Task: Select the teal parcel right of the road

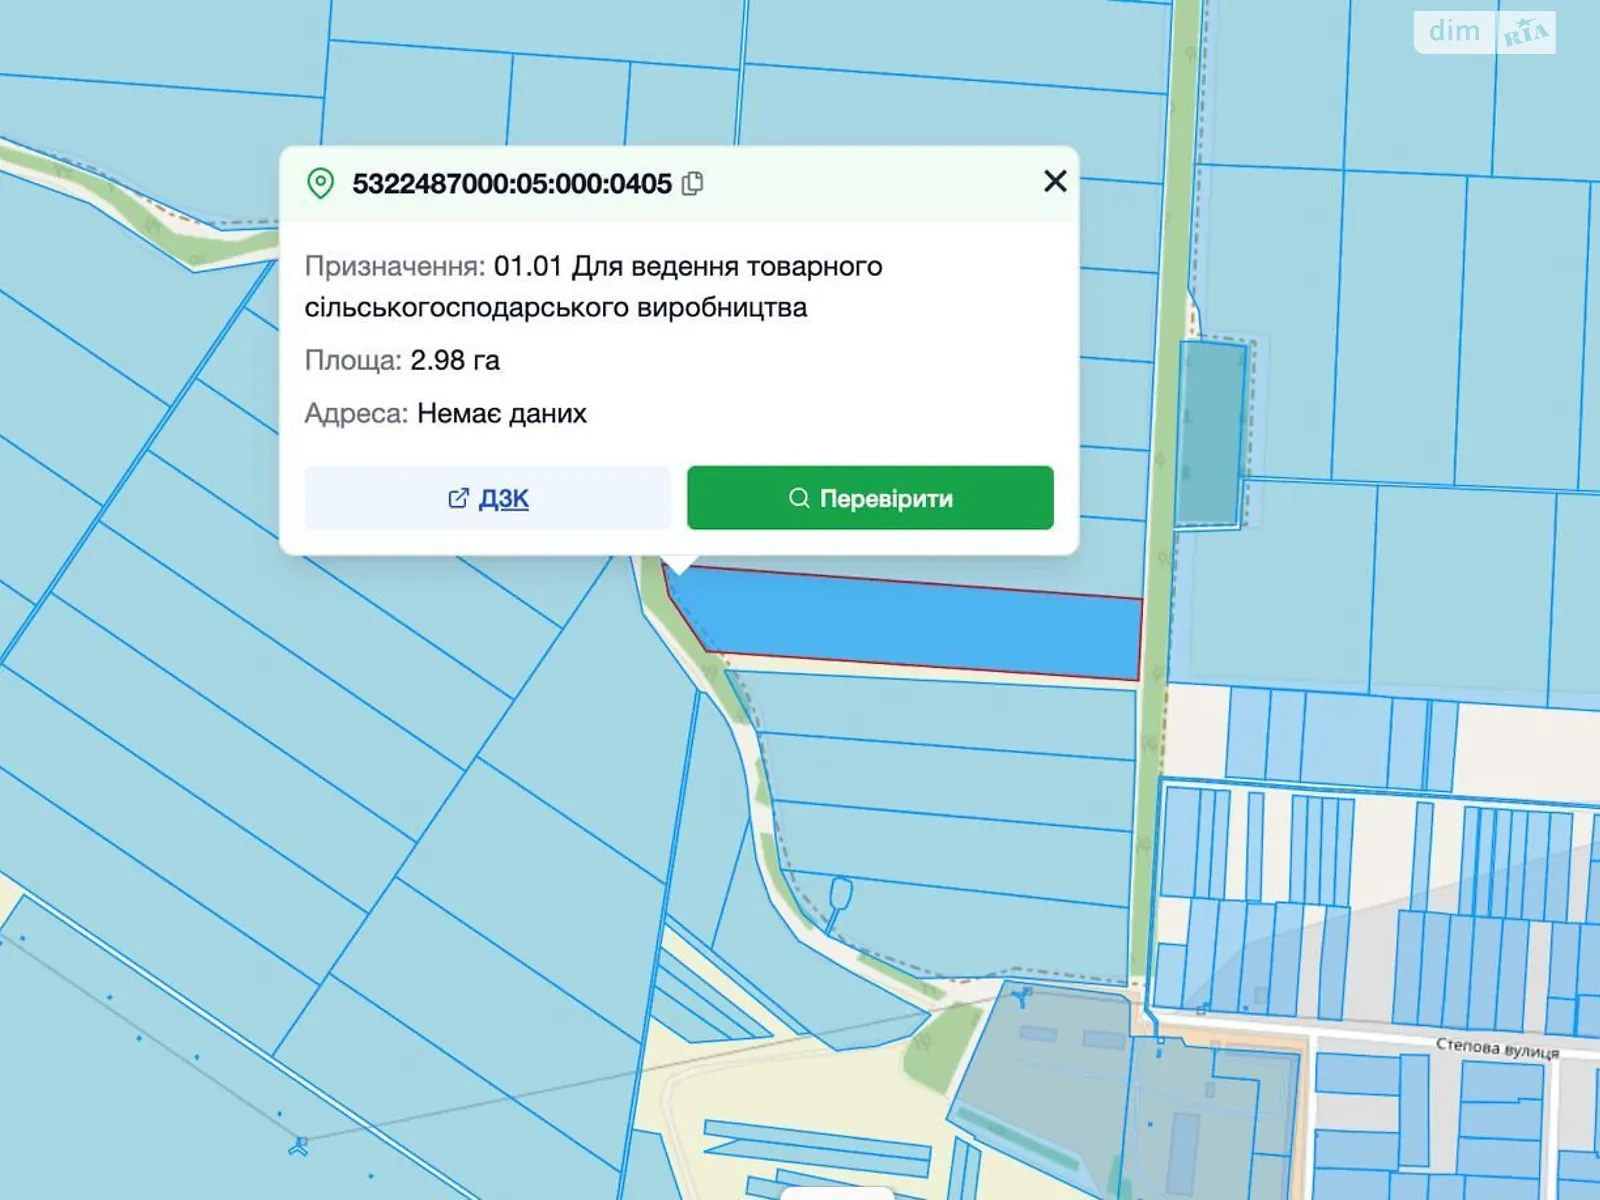Action: click(x=1210, y=430)
